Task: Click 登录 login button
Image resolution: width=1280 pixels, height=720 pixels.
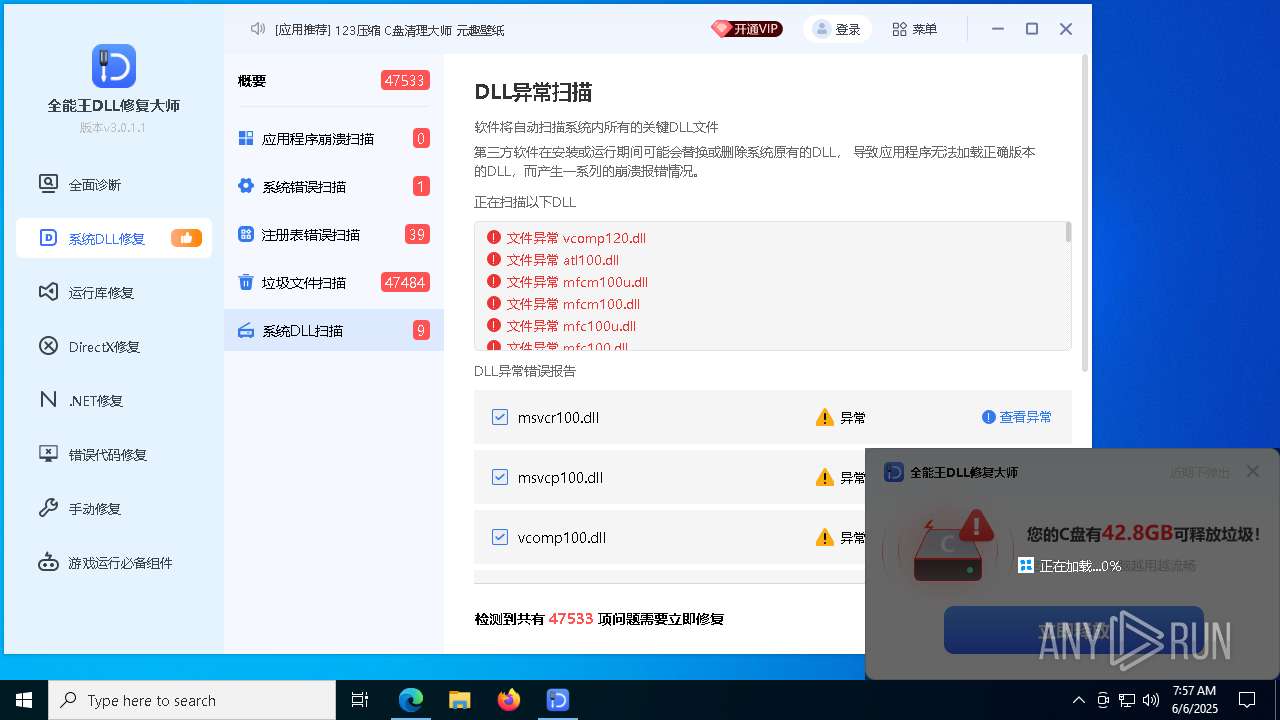Action: (838, 29)
